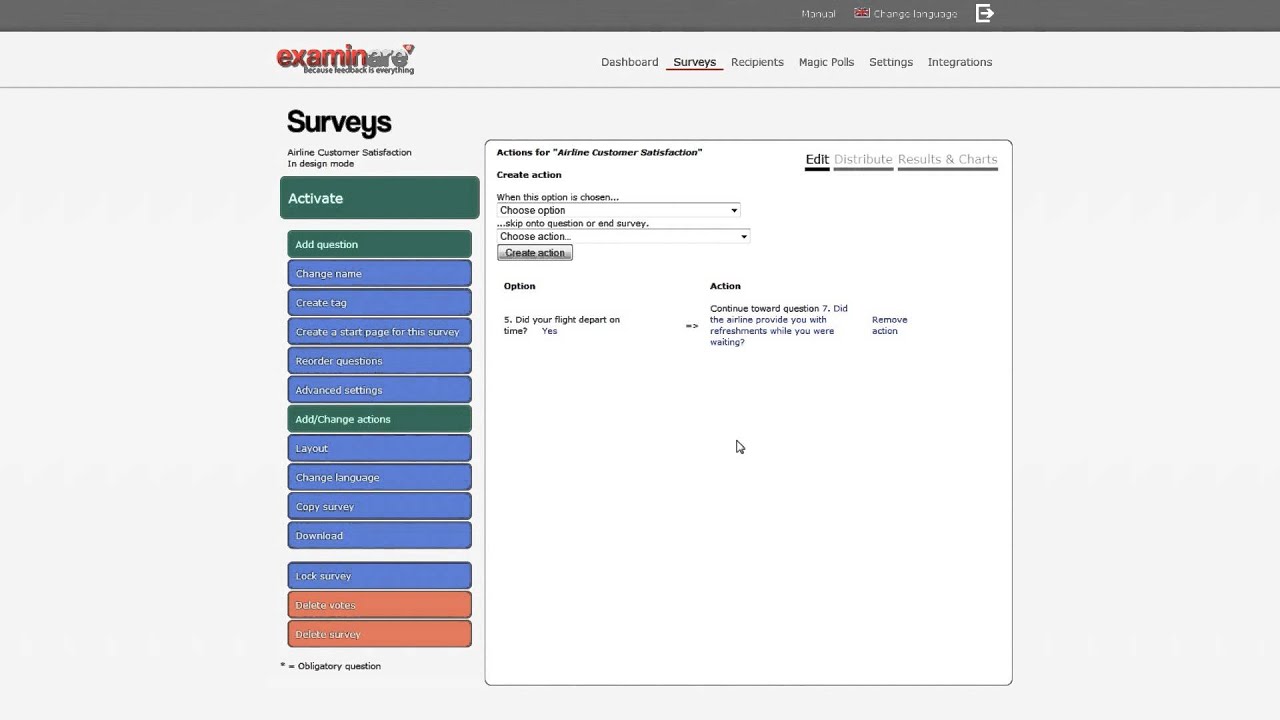Click Download button

pyautogui.click(x=379, y=535)
